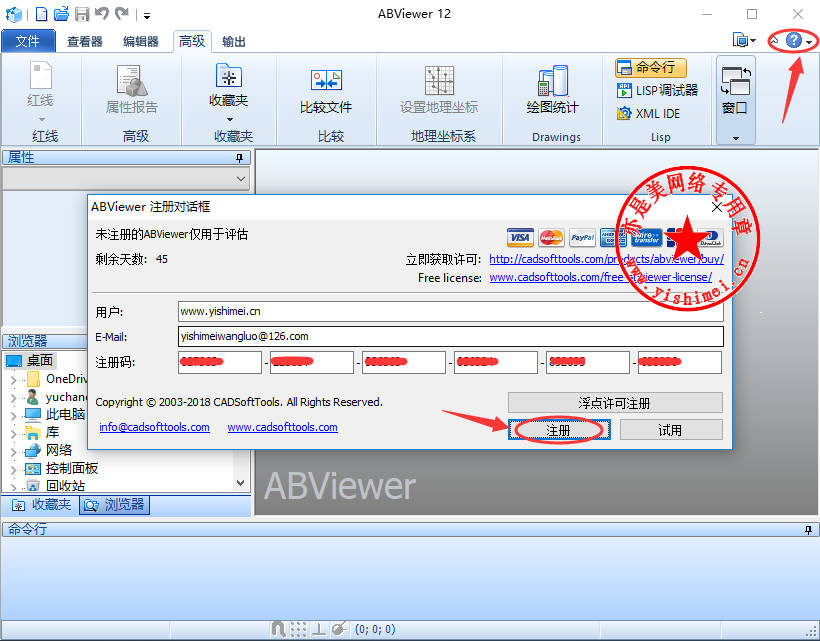The width and height of the screenshot is (820, 641).
Task: Close the ABViewer 注册对话框 dialog
Action: point(717,207)
